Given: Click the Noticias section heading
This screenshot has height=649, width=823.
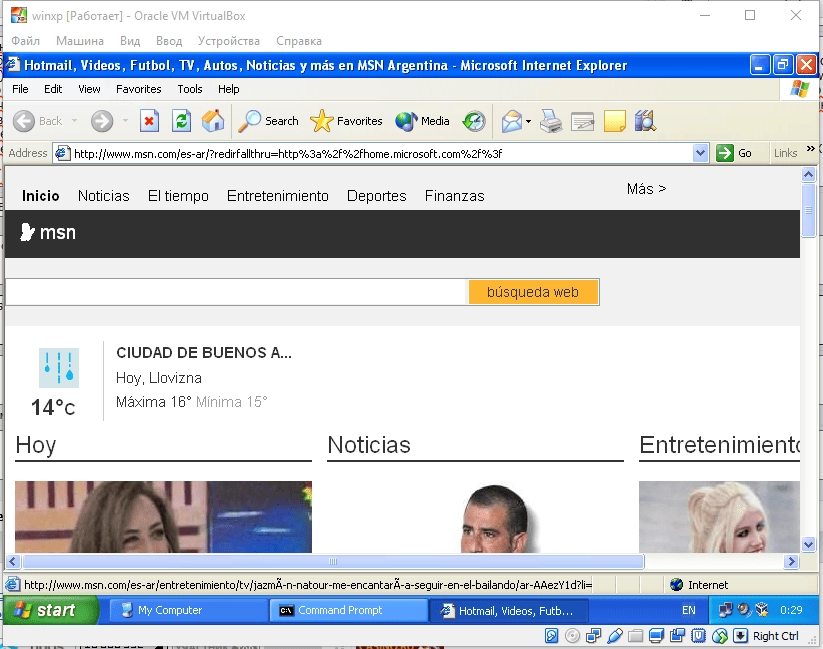Looking at the screenshot, I should click(368, 445).
